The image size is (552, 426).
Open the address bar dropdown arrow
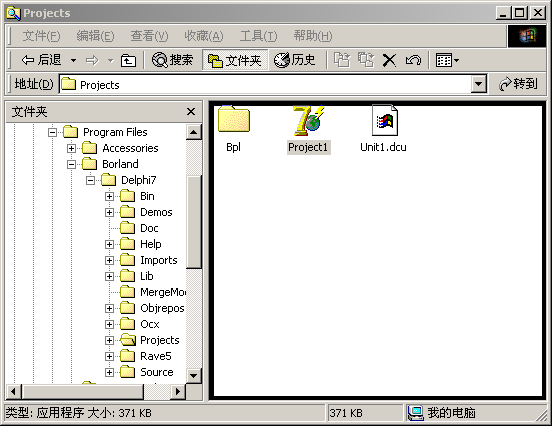pos(478,84)
